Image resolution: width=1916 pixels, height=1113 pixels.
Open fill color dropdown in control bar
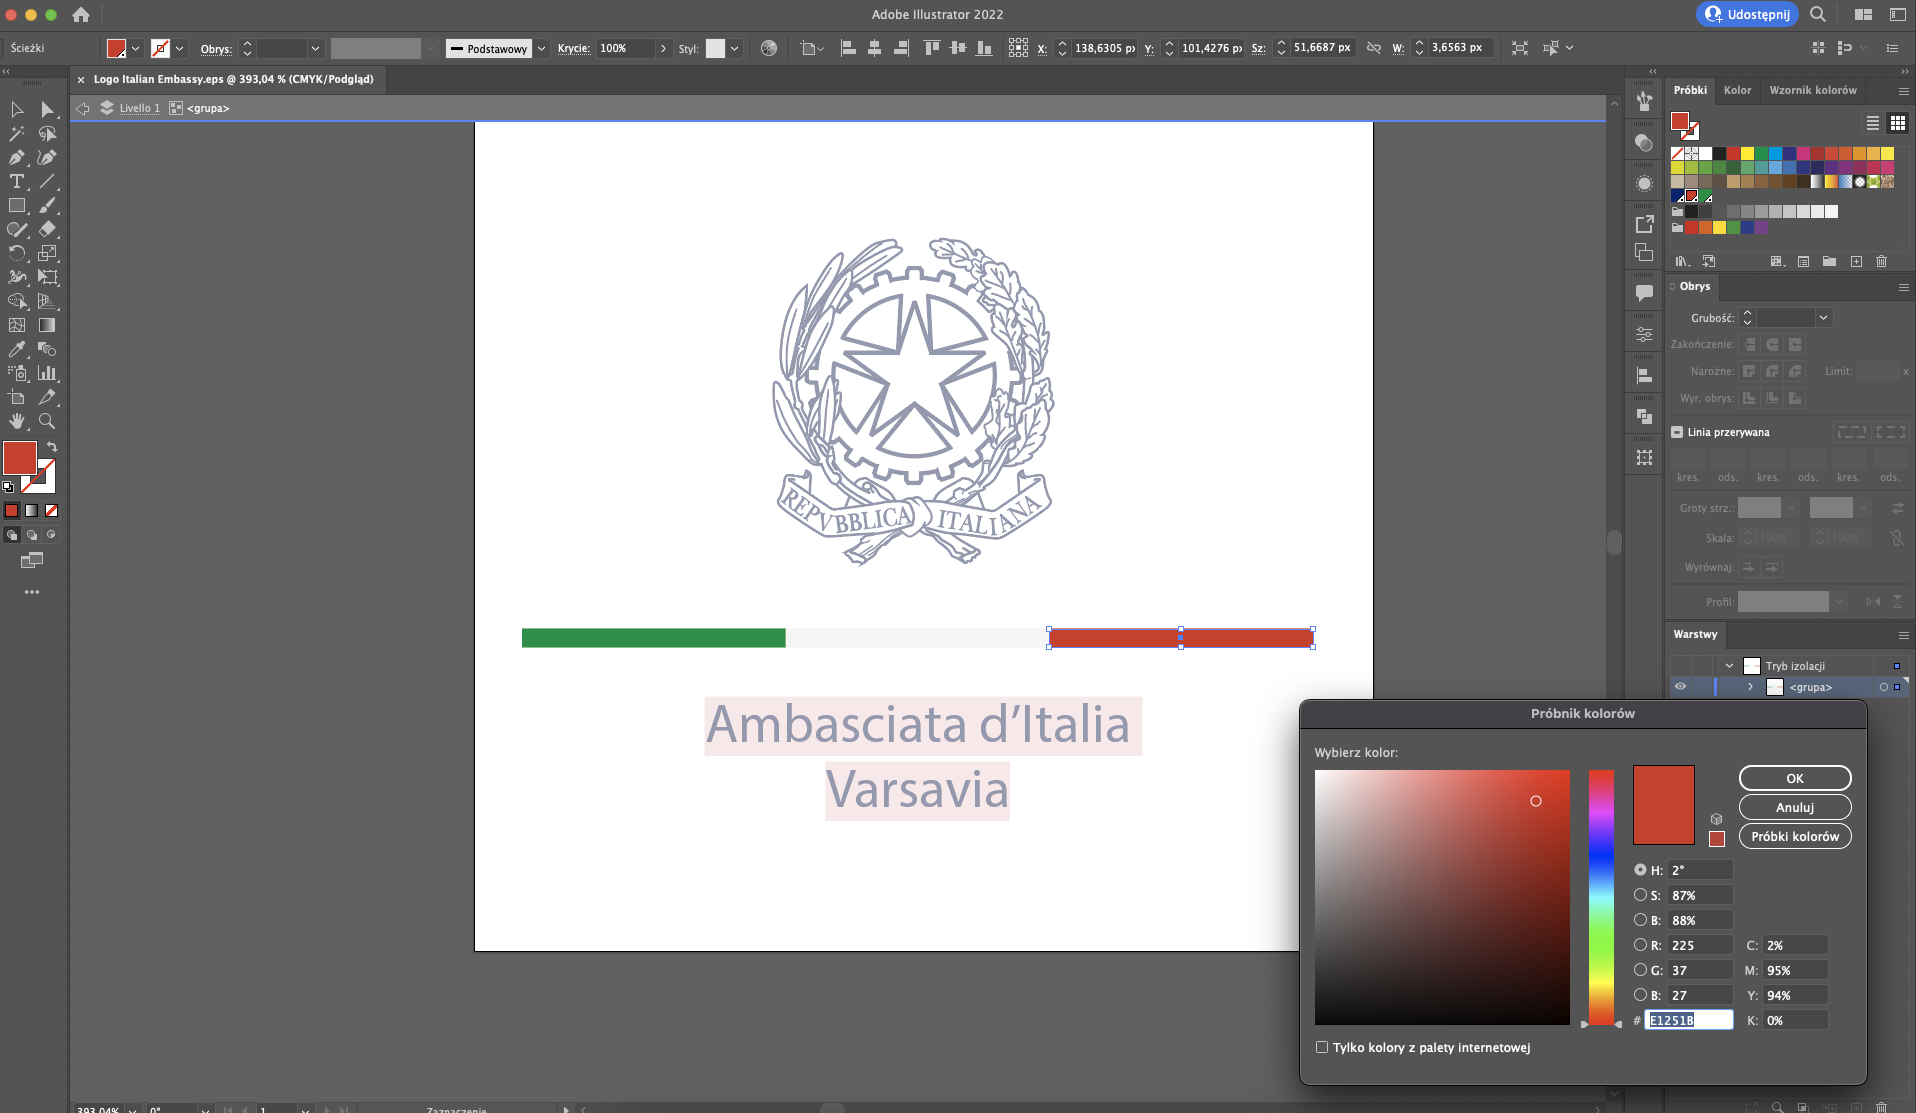pos(135,48)
